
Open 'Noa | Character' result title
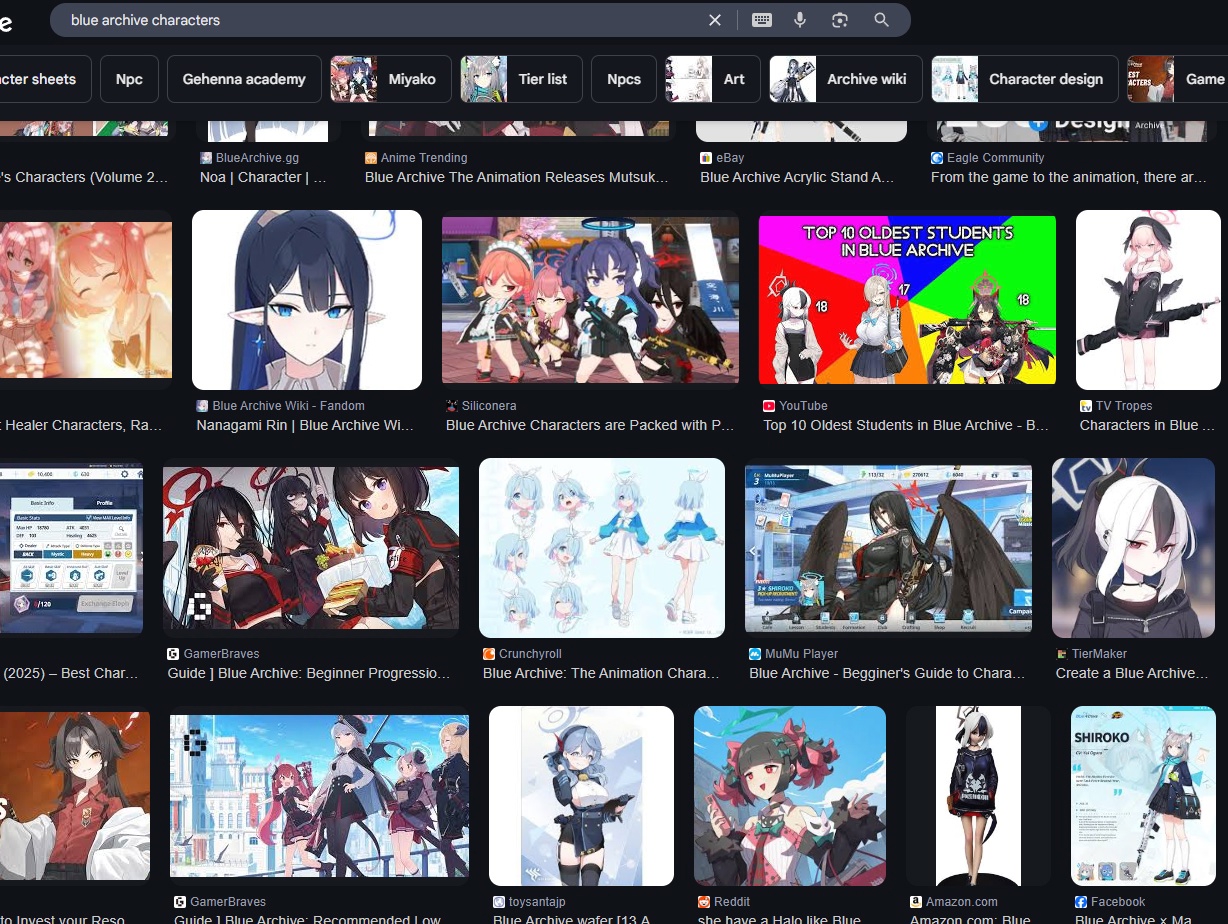click(263, 177)
